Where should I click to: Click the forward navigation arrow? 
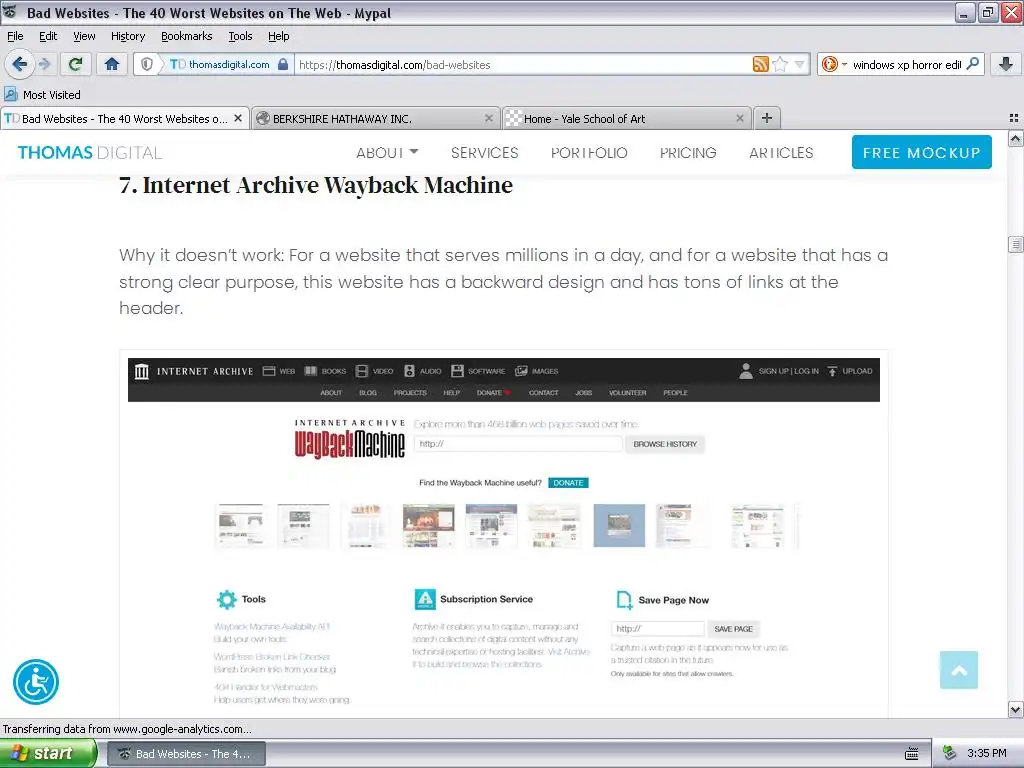coord(44,64)
